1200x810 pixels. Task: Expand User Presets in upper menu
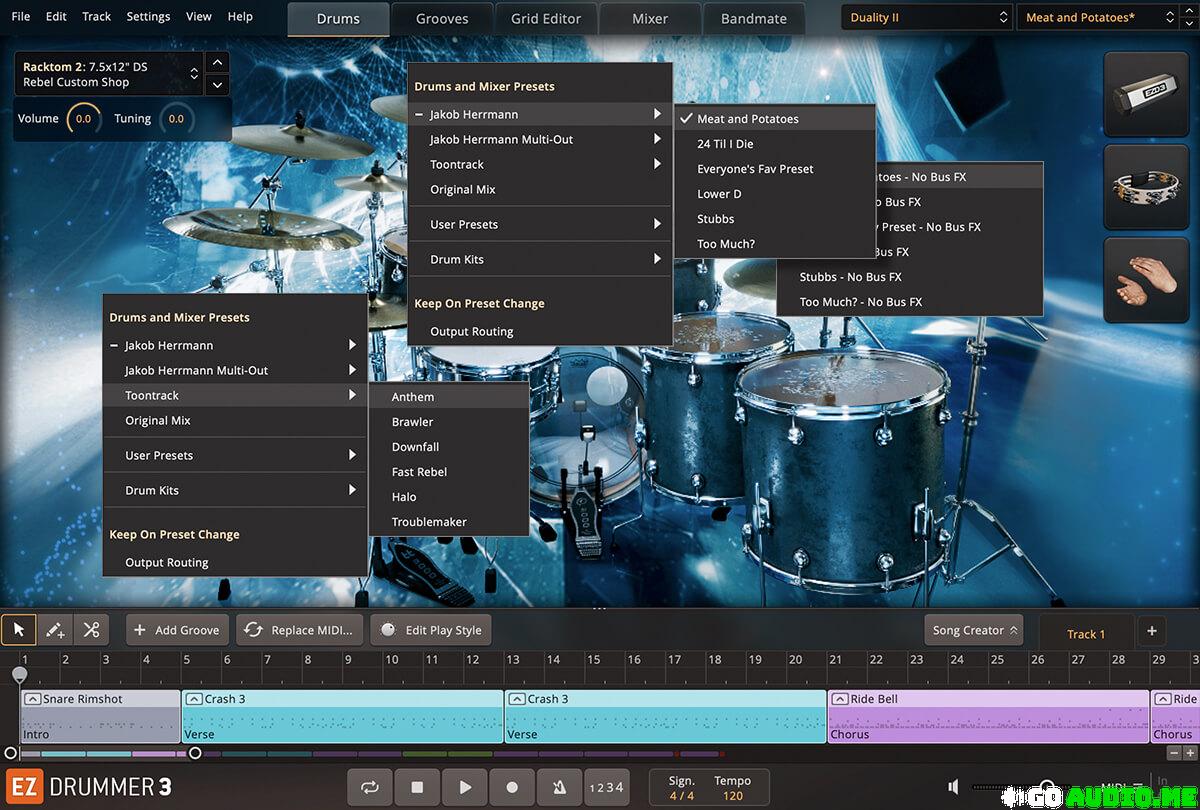coord(540,224)
